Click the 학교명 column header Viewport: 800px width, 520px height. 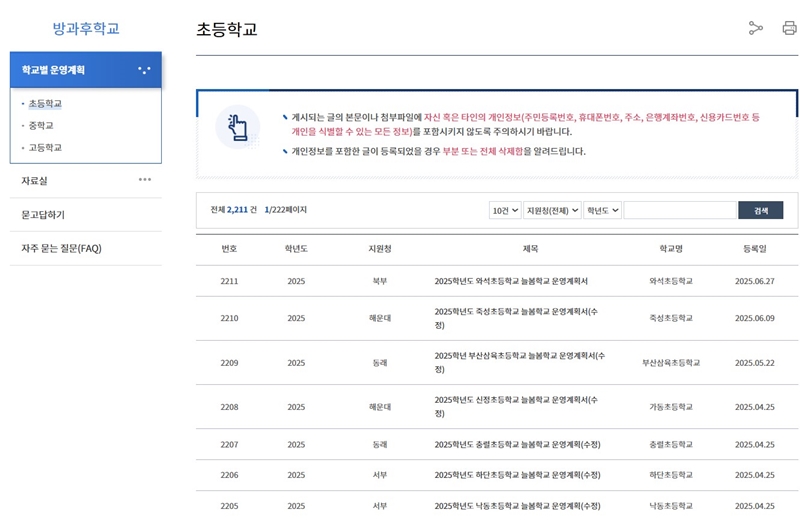point(670,249)
